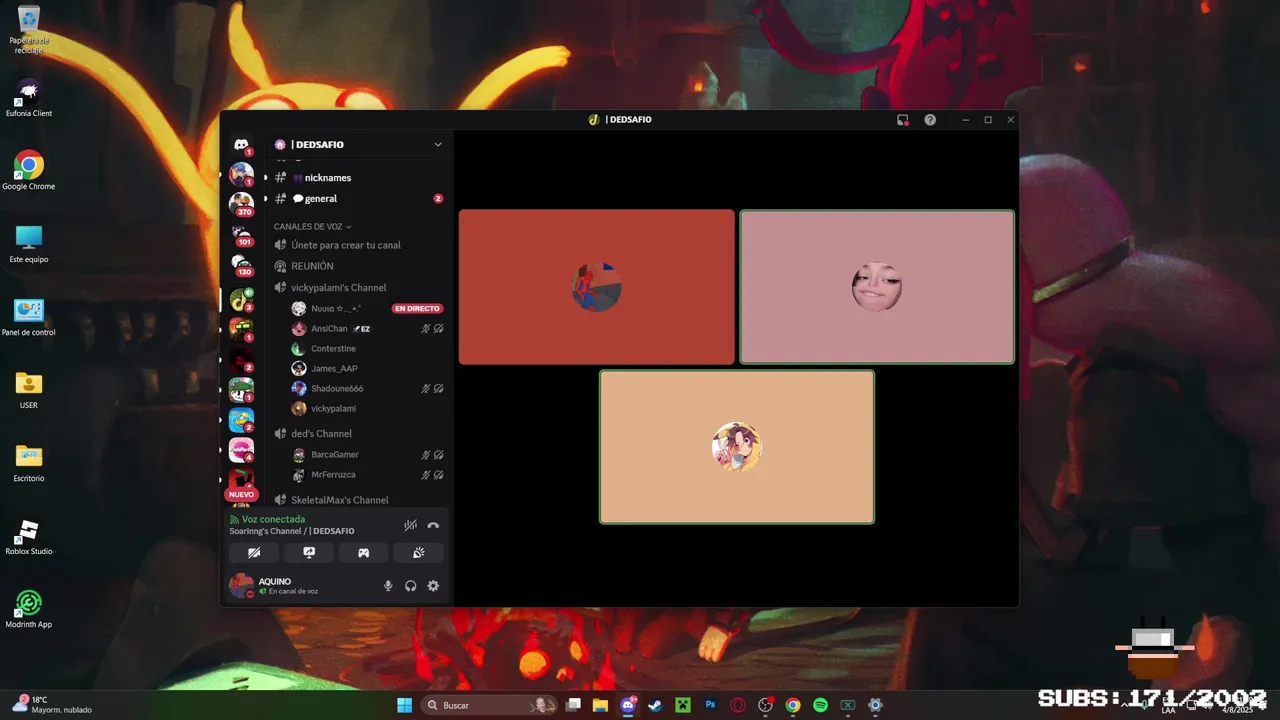
Task: Select Roblox Studio desktop shortcut
Action: (29, 537)
